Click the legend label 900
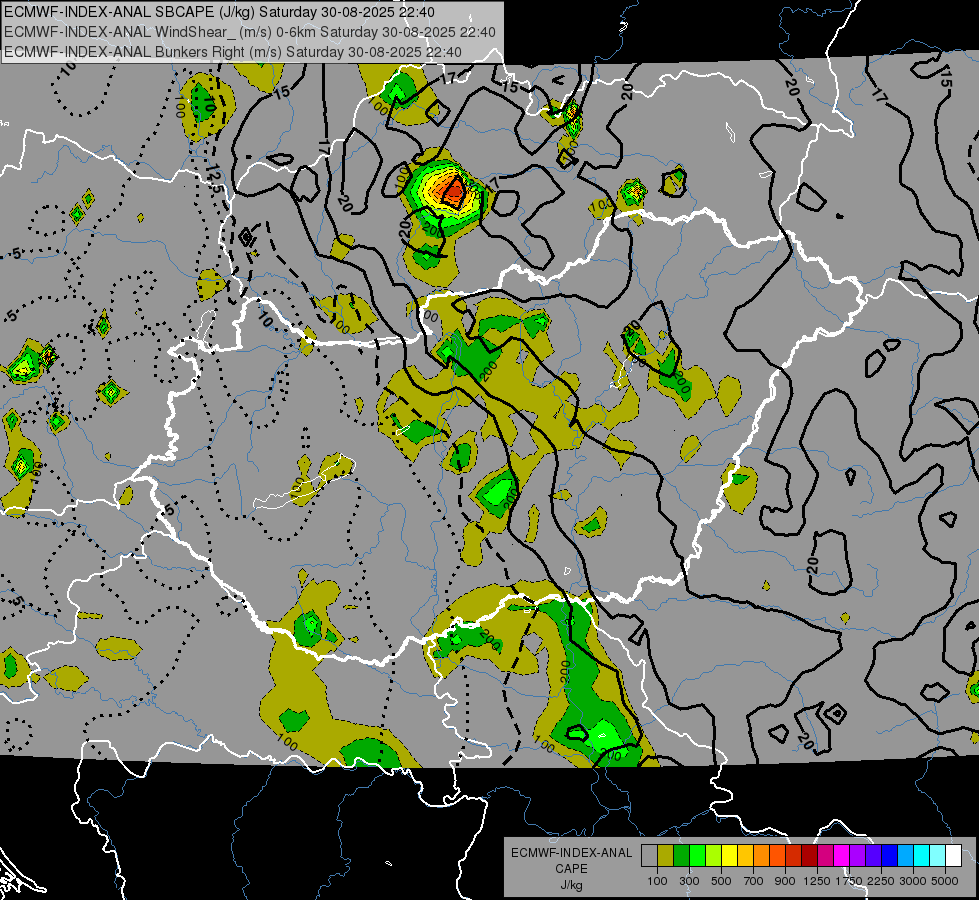Image resolution: width=979 pixels, height=900 pixels. point(785,881)
